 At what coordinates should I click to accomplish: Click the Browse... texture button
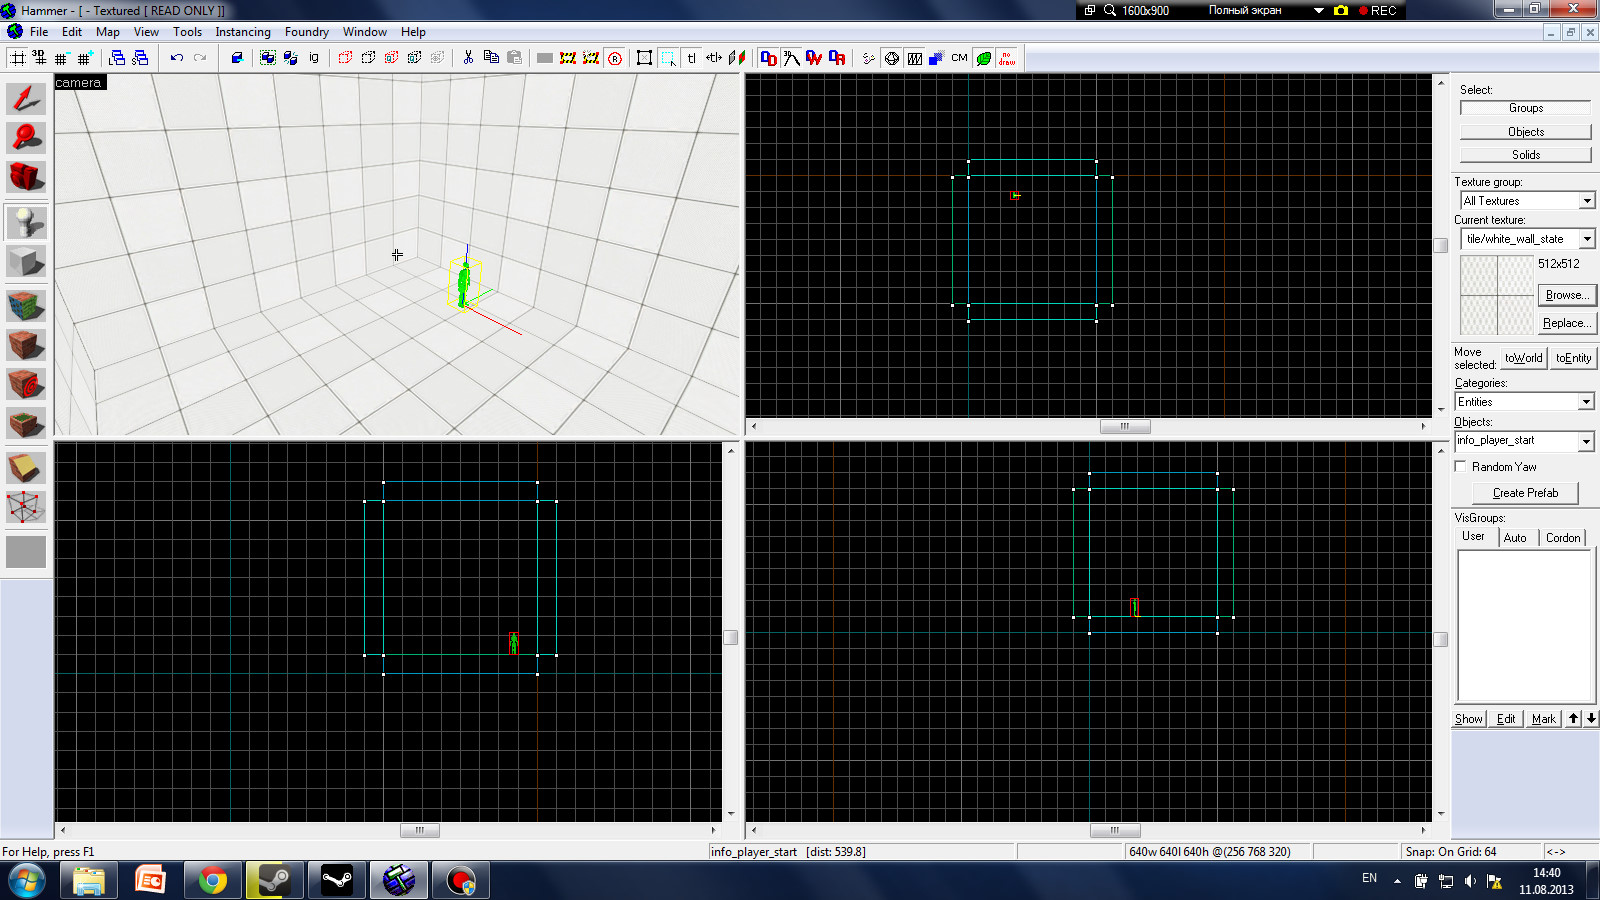tap(1566, 295)
